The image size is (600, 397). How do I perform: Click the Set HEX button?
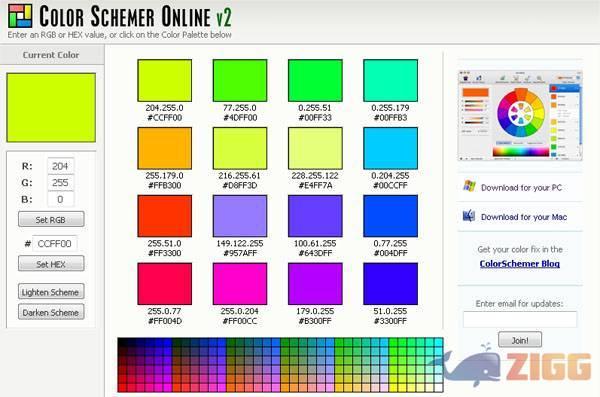51,264
